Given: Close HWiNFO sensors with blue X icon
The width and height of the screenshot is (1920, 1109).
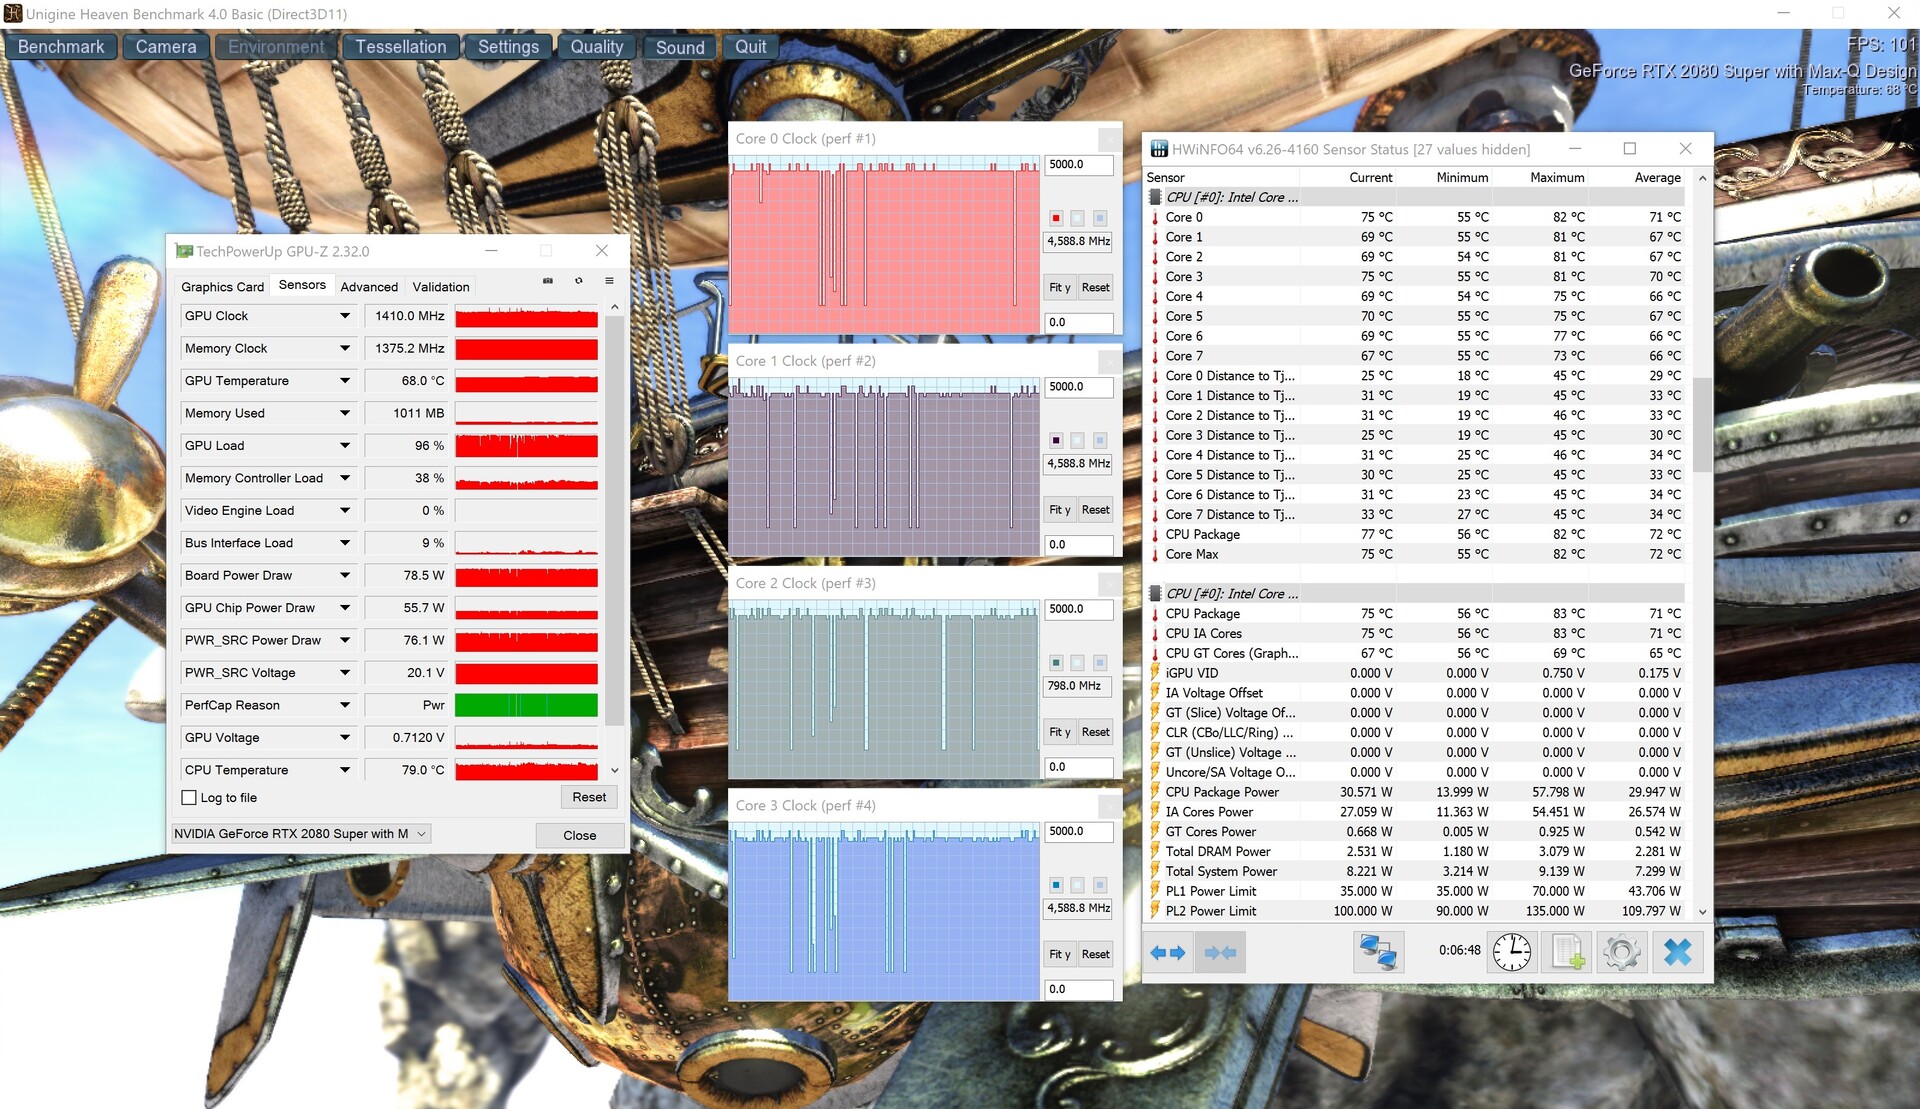Looking at the screenshot, I should [1677, 952].
